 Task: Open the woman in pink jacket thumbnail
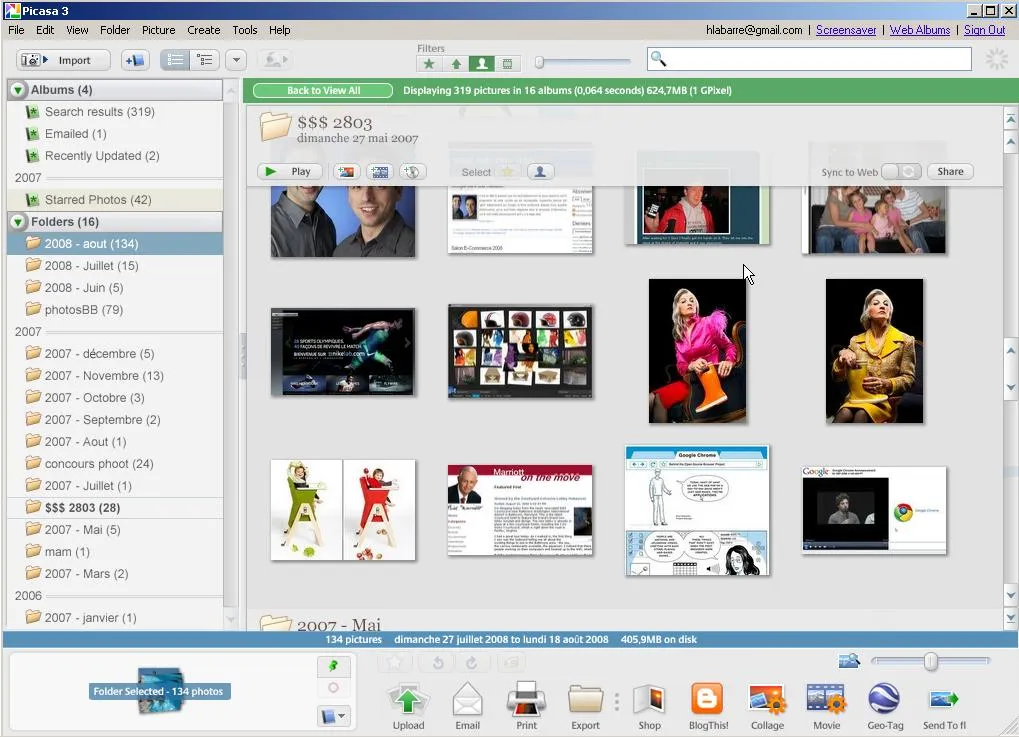[x=697, y=351]
